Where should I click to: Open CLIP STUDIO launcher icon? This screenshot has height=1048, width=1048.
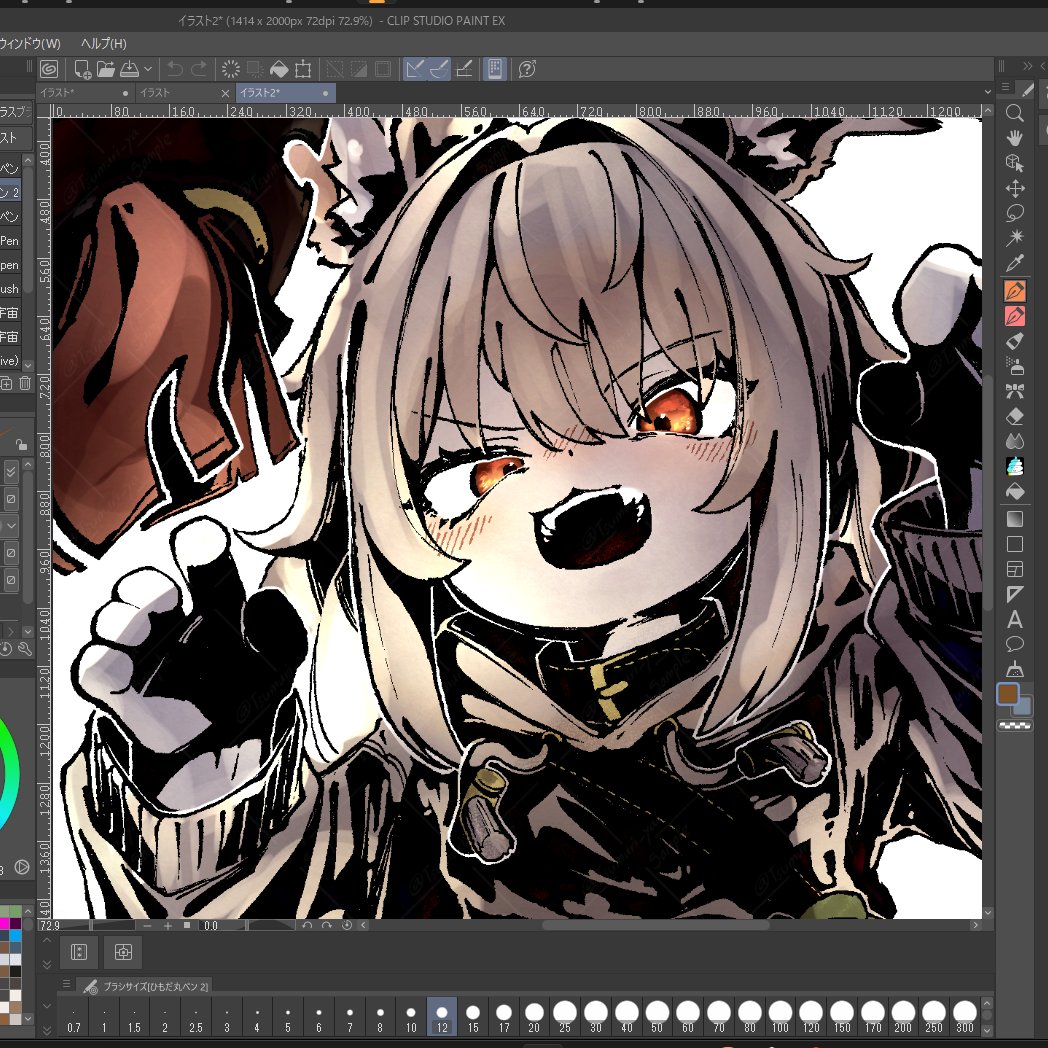click(x=49, y=69)
